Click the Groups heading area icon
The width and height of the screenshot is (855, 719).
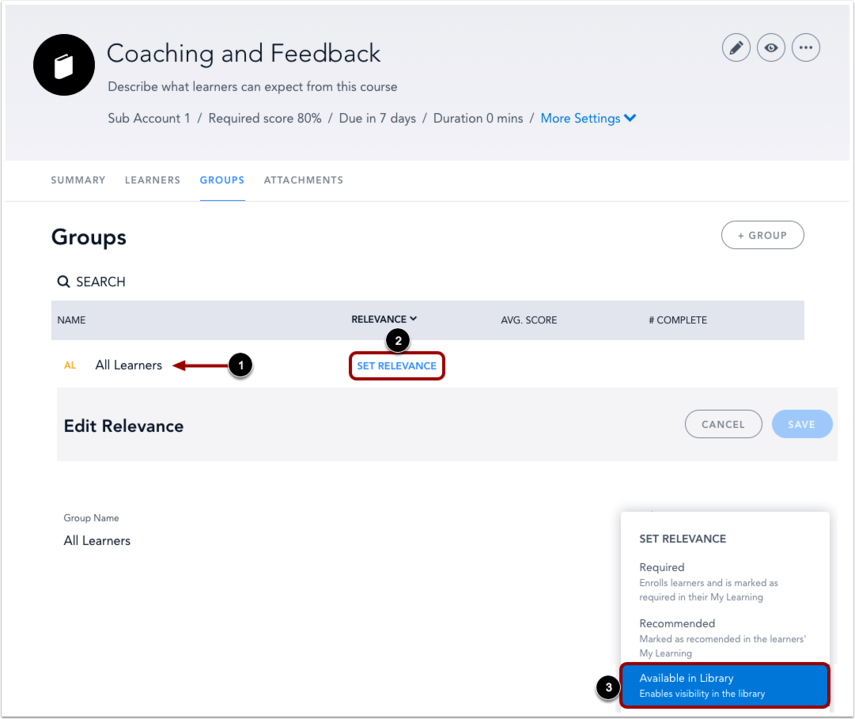(x=88, y=237)
